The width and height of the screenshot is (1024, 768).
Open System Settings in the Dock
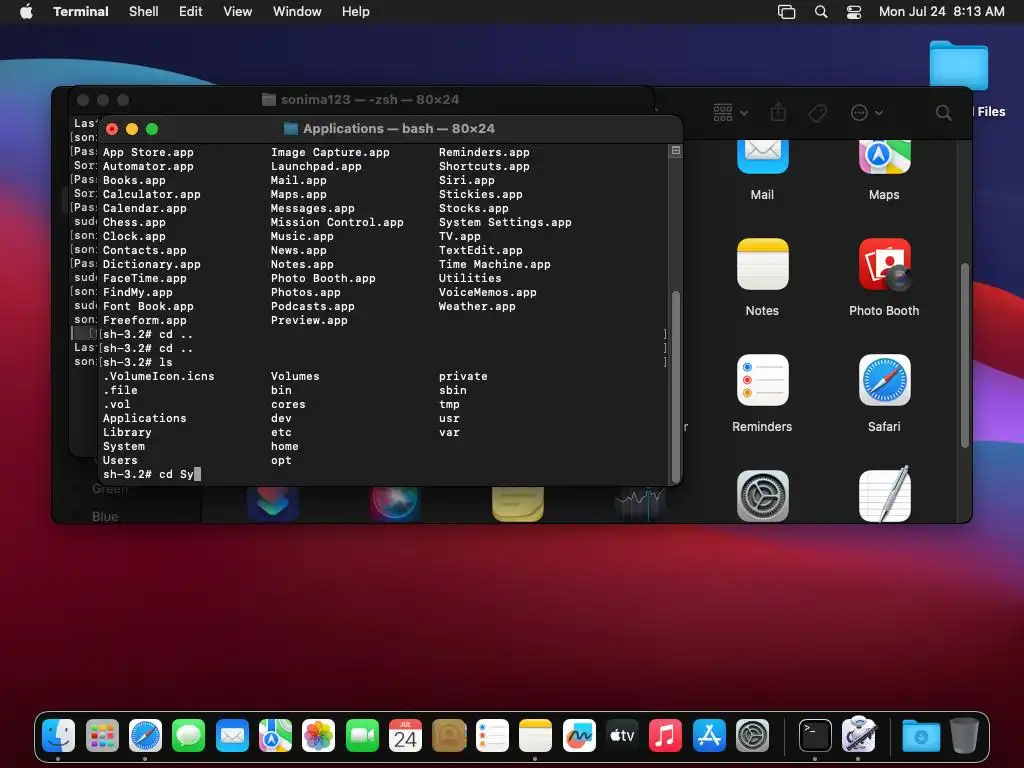pyautogui.click(x=752, y=735)
